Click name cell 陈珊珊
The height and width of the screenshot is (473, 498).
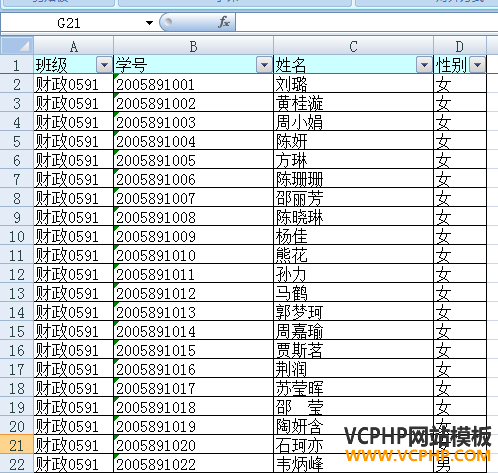pyautogui.click(x=353, y=179)
